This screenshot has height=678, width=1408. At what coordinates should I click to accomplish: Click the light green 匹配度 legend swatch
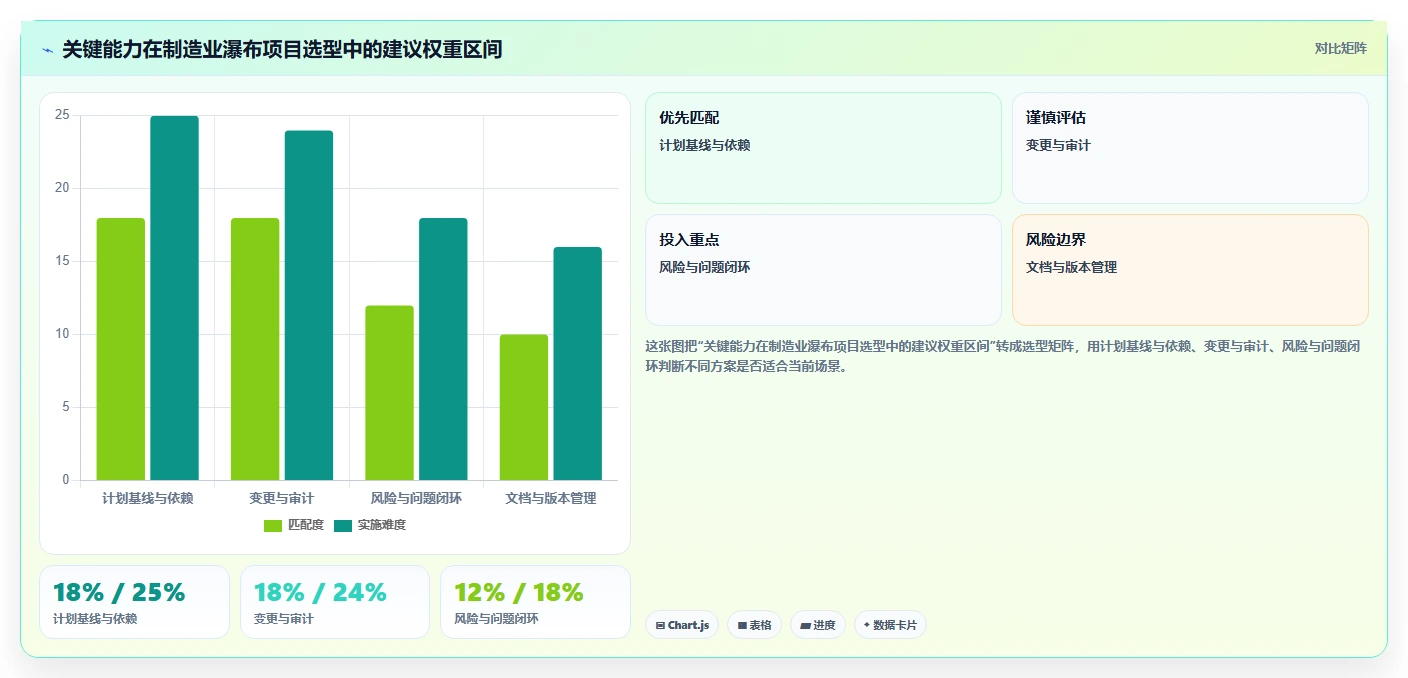click(x=273, y=526)
